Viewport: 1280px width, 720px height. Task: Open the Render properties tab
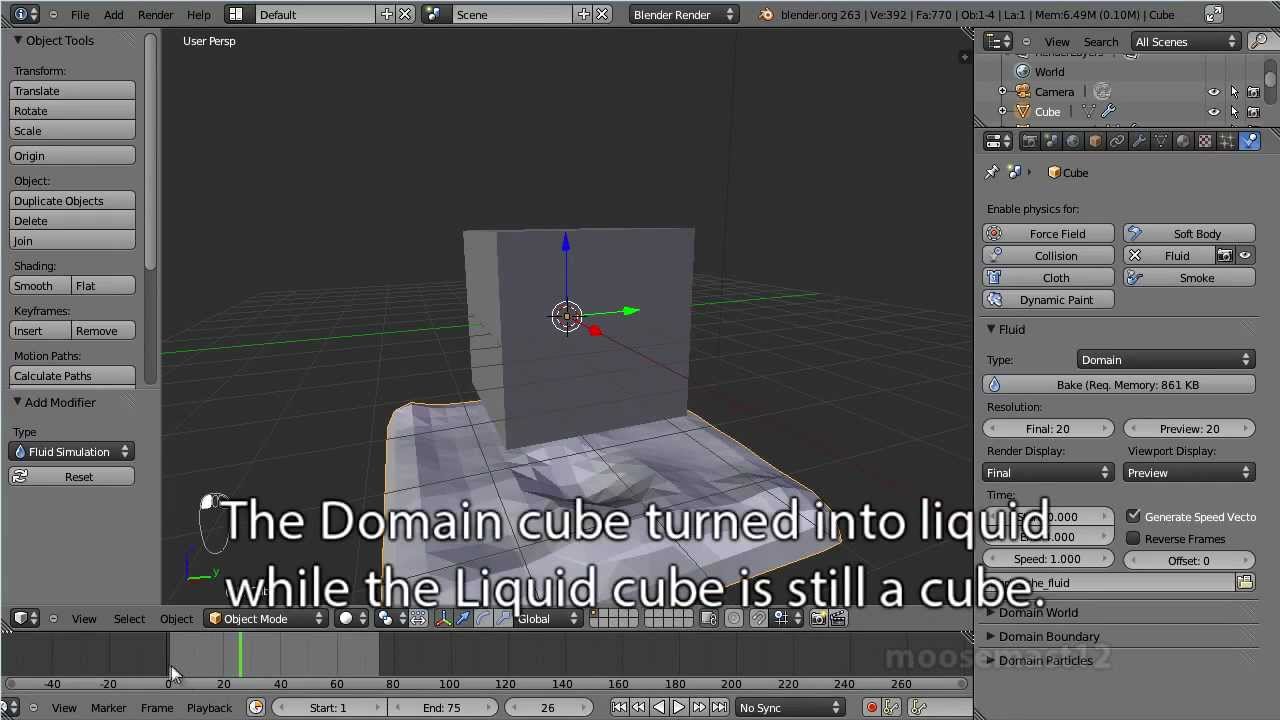1029,141
